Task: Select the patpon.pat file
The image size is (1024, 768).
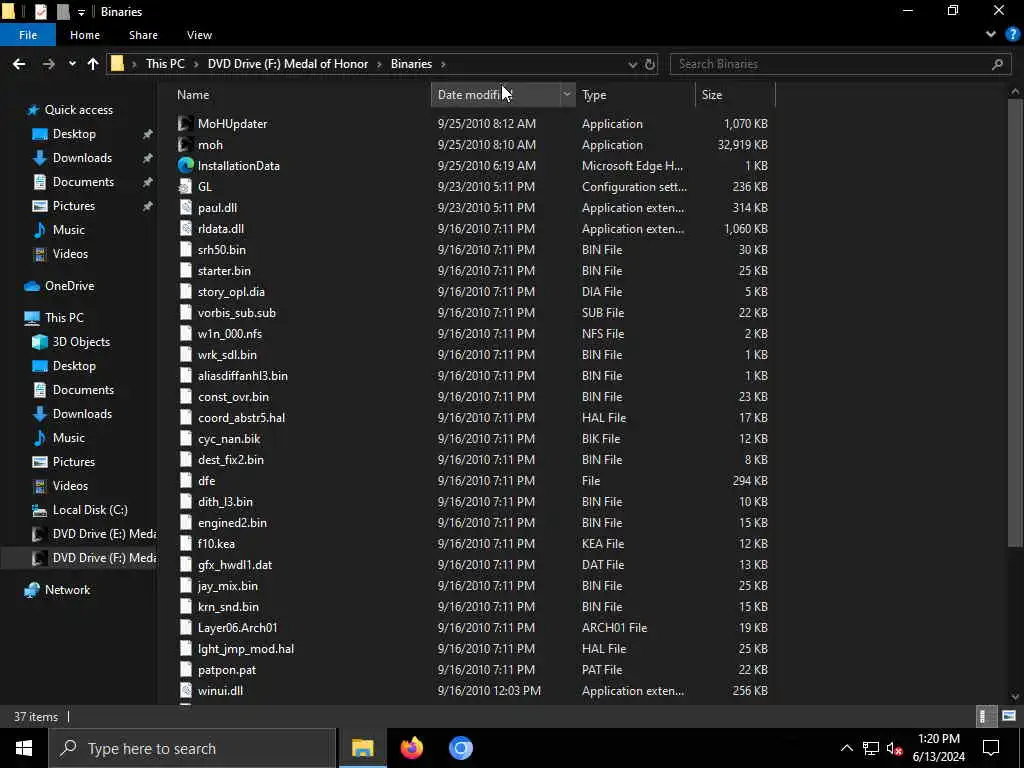Action: click(x=227, y=670)
